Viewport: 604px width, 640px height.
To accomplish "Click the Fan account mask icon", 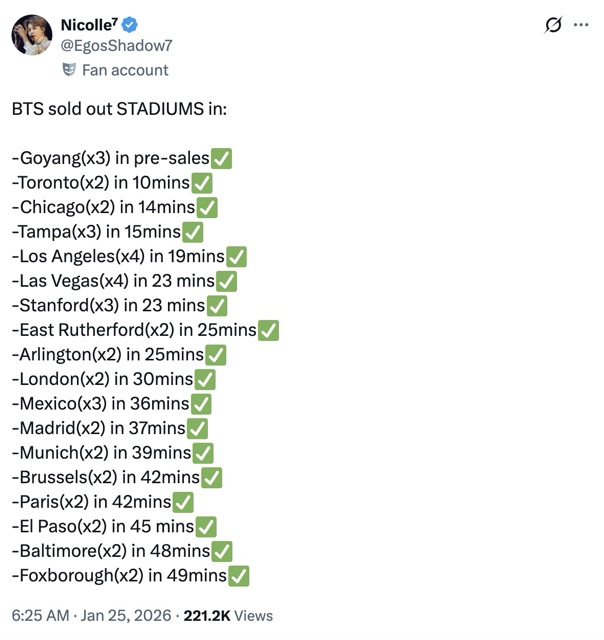I will (x=69, y=70).
